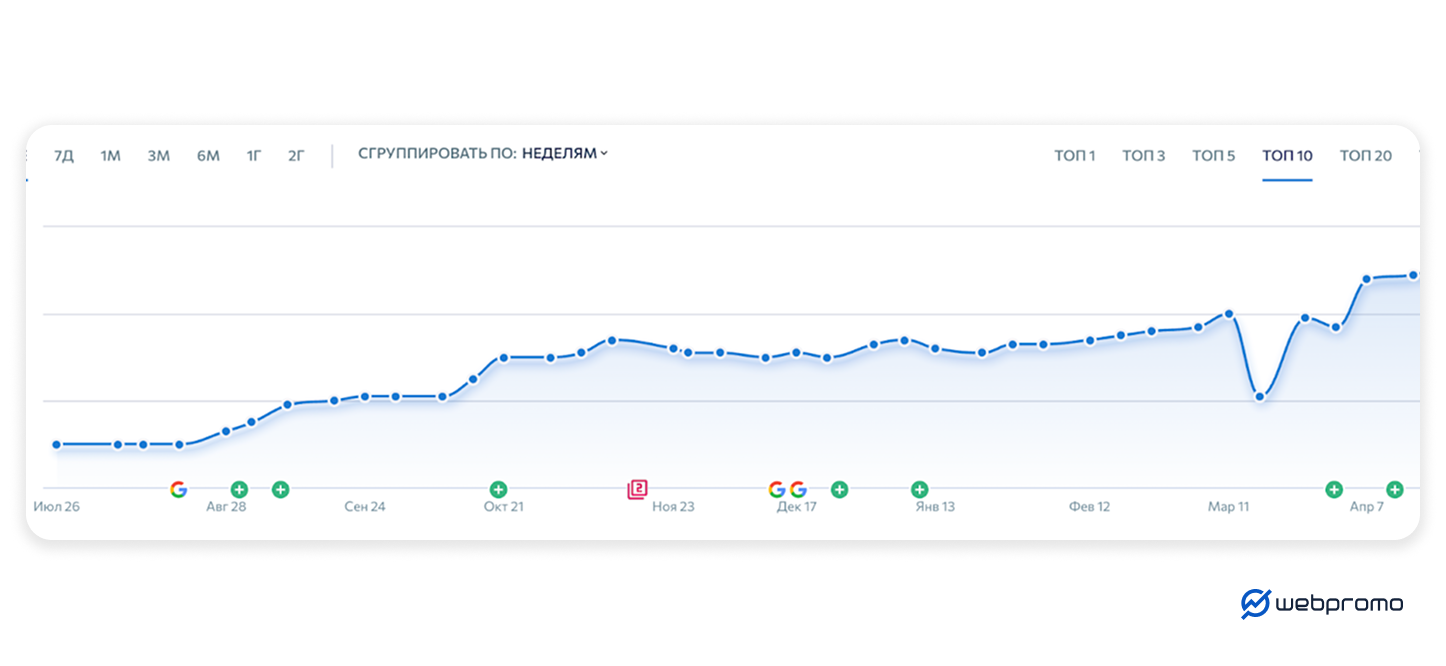
Task: Click the lowest dip data point after Мар 11
Action: coord(1260,397)
